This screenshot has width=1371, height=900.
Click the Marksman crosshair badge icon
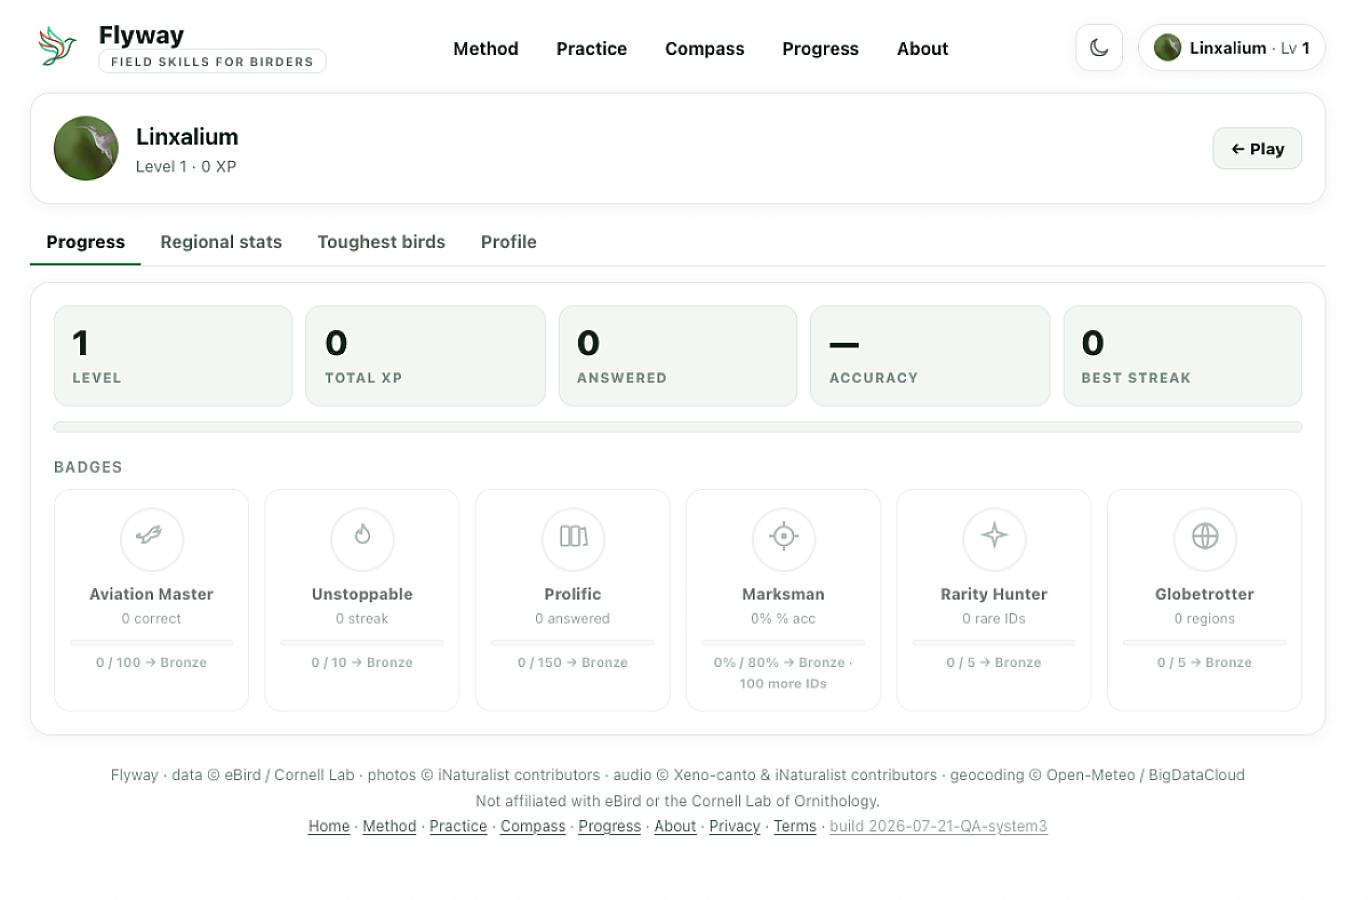pos(783,538)
